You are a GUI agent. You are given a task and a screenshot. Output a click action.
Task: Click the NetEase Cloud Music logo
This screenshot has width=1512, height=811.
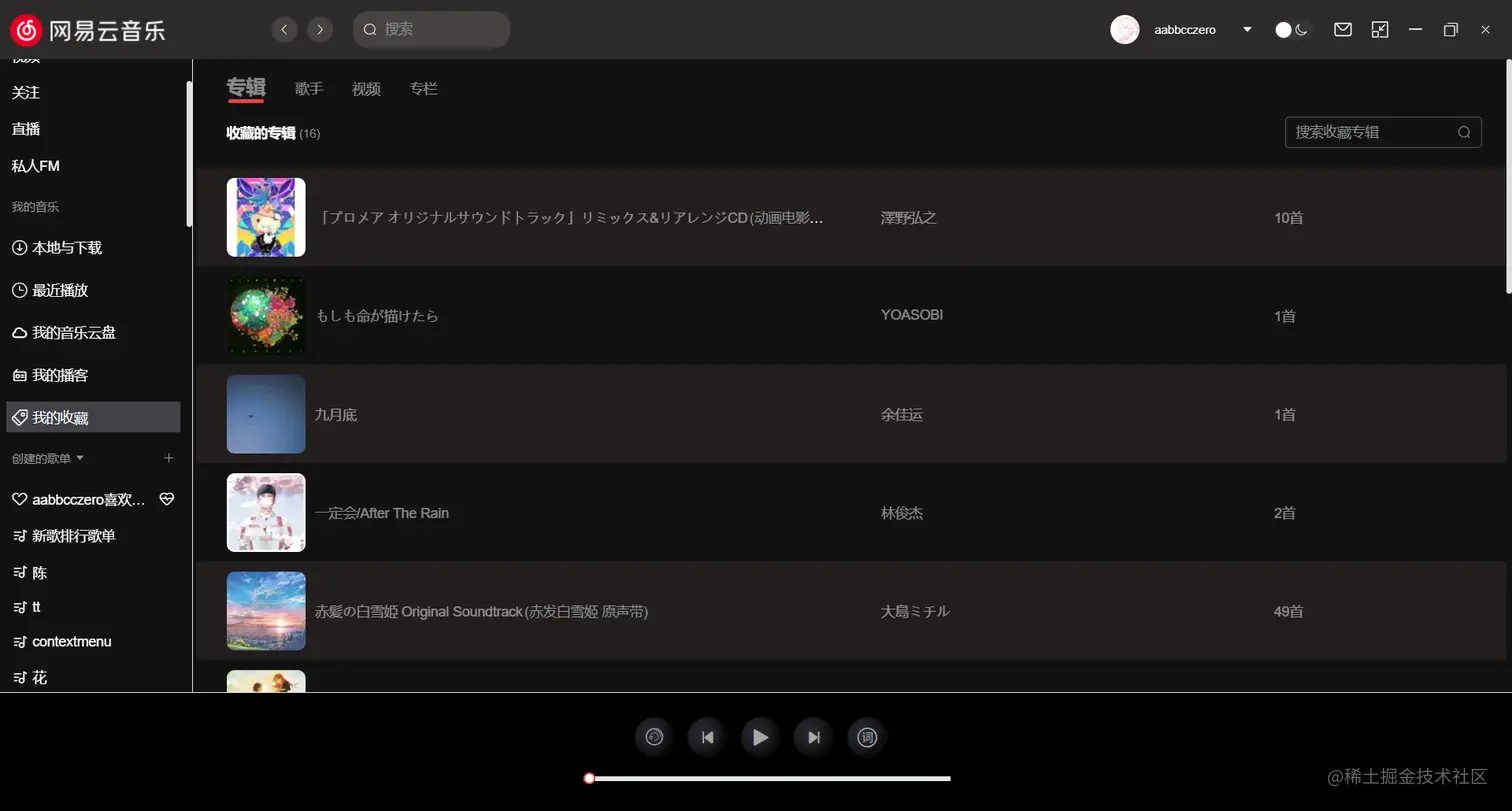coord(88,30)
